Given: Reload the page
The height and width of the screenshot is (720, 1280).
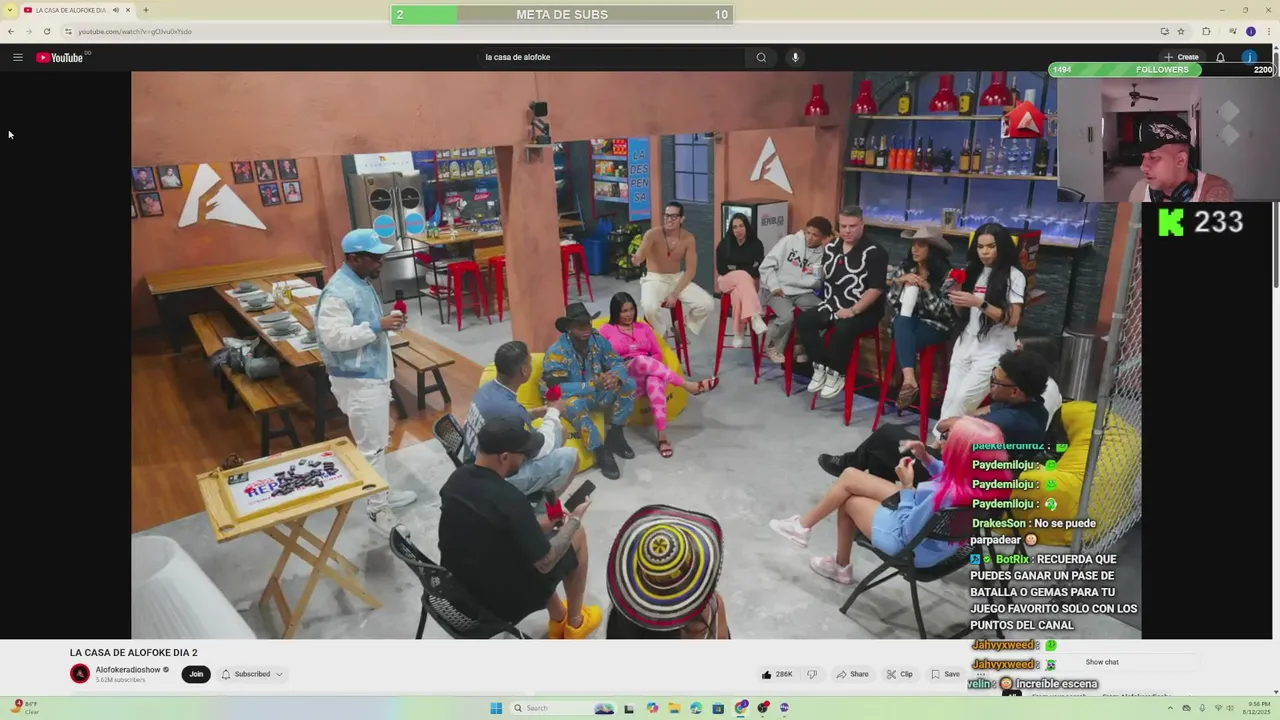Looking at the screenshot, I should 46,31.
